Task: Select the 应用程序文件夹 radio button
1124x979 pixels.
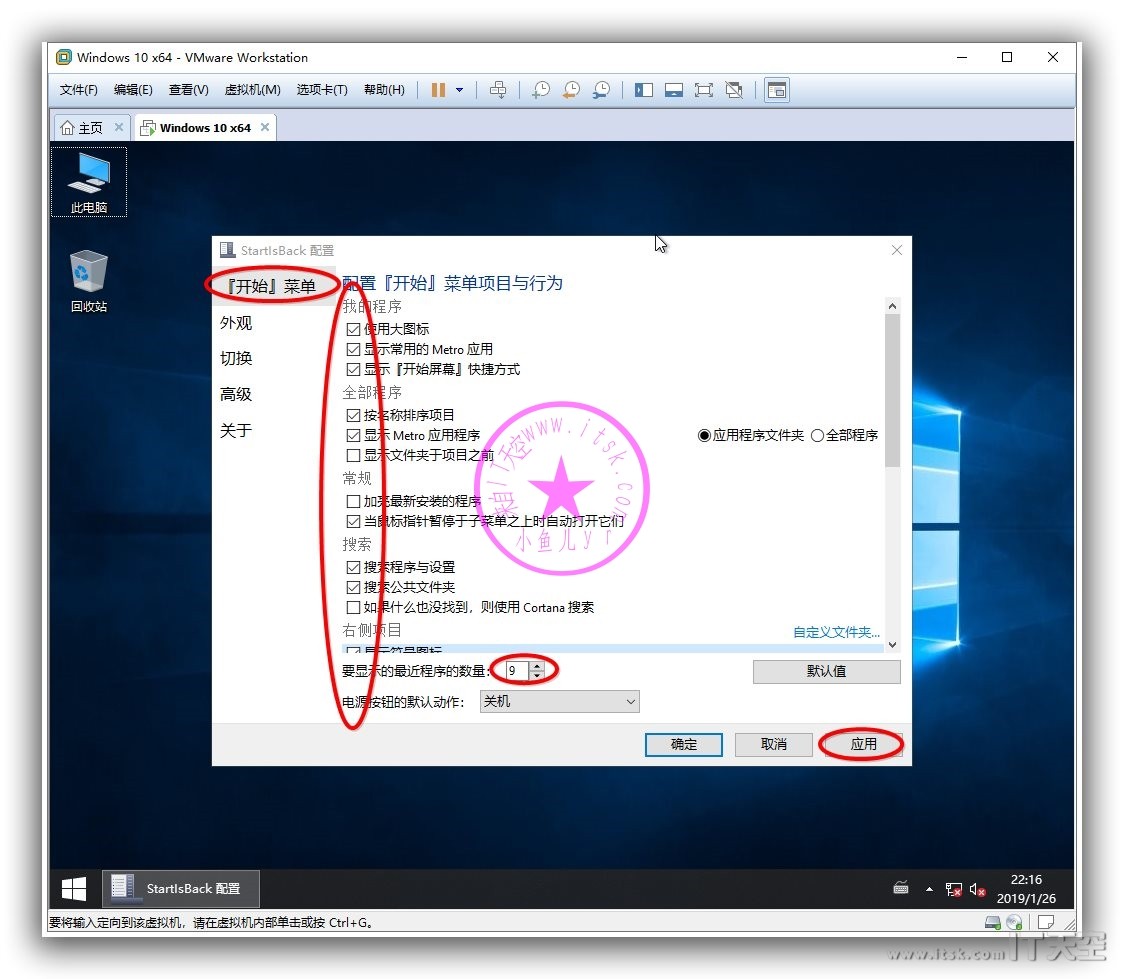Action: click(x=704, y=435)
